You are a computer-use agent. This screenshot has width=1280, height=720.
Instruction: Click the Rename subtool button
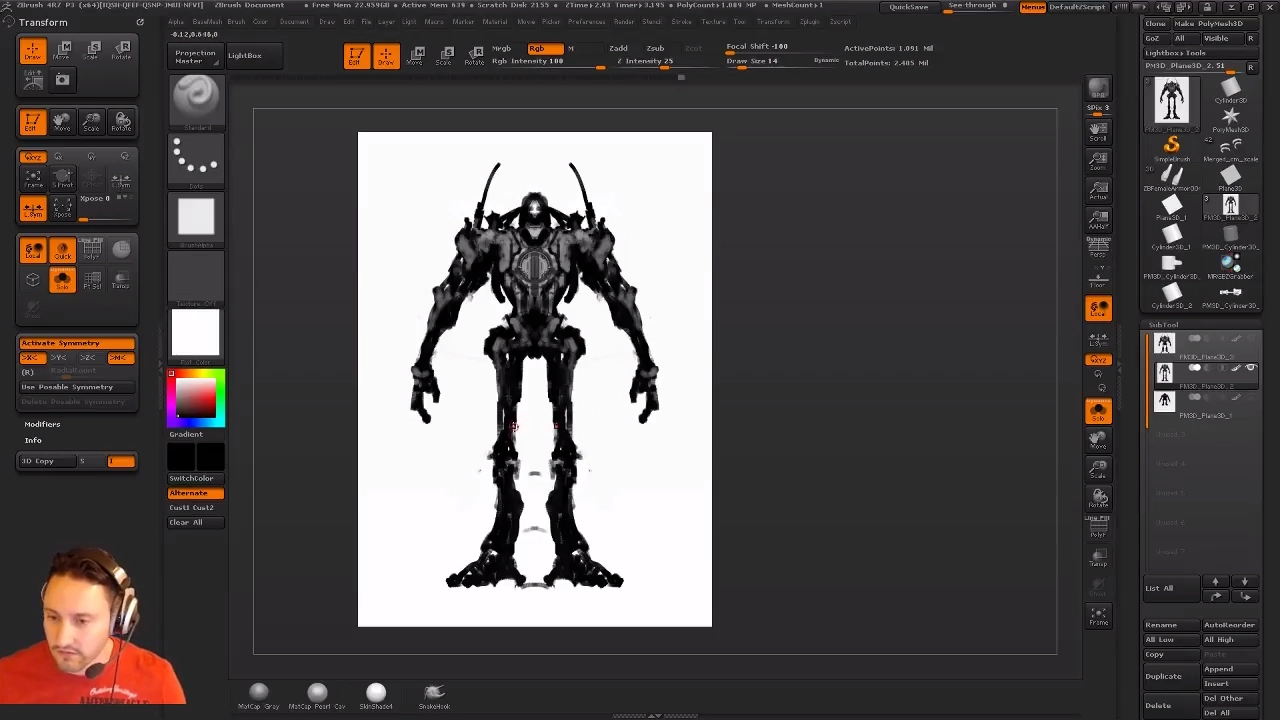point(1170,625)
